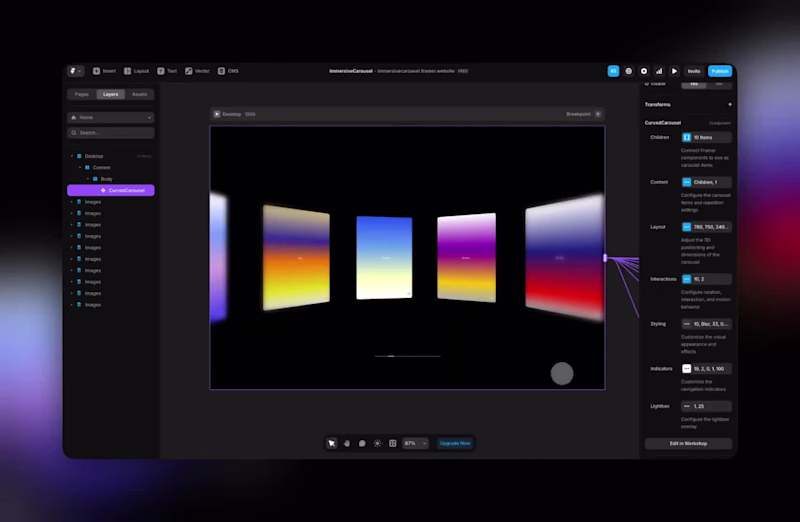Open the CMS option in toolbar
The height and width of the screenshot is (522, 800).
(228, 71)
